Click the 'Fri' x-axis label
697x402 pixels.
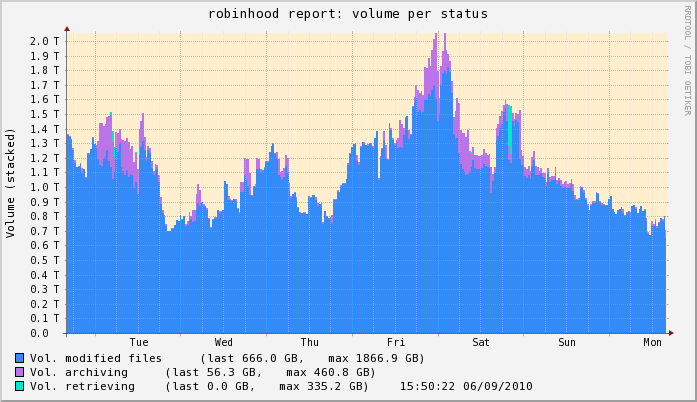point(396,342)
